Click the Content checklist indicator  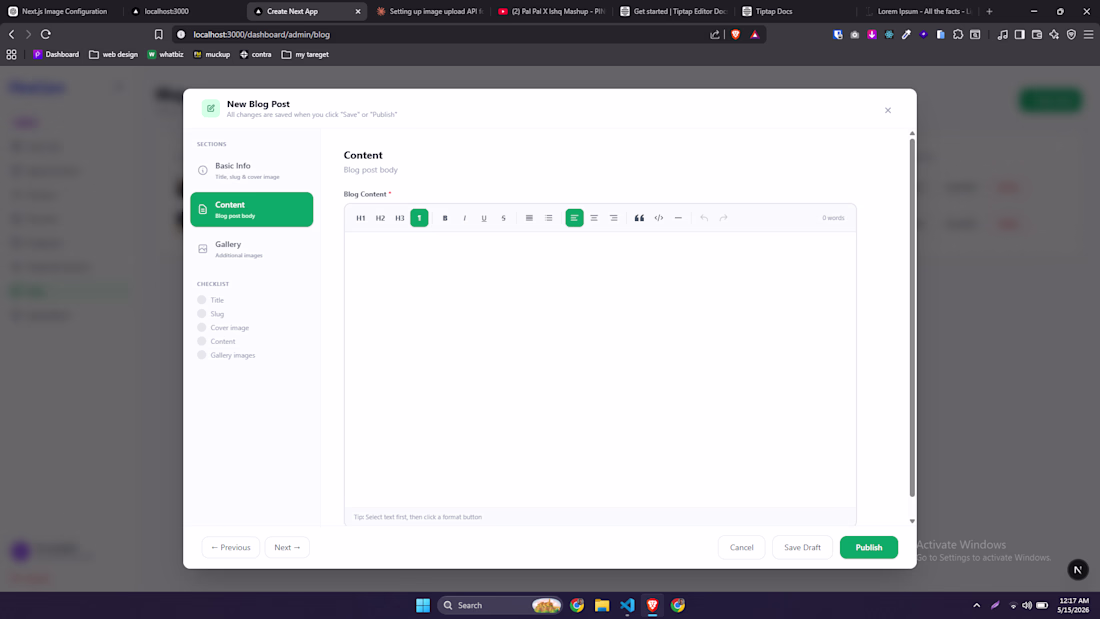pyautogui.click(x=201, y=341)
